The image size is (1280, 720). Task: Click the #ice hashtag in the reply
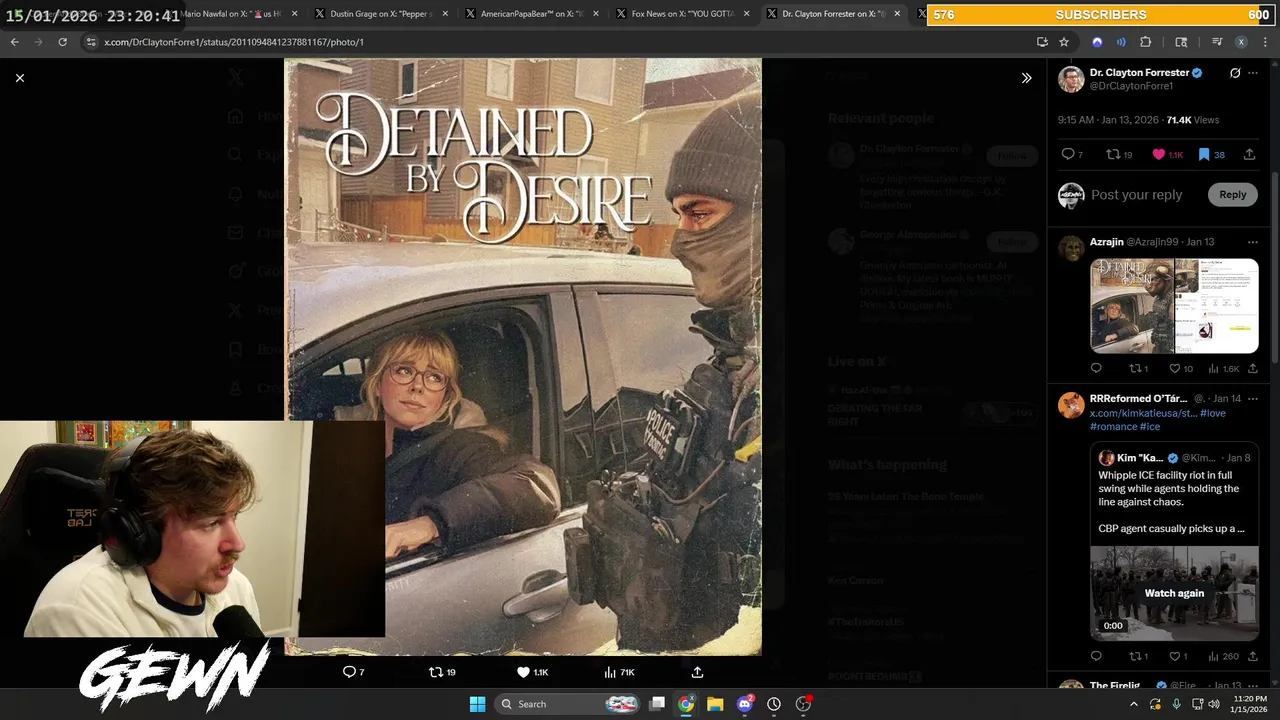pos(1150,427)
